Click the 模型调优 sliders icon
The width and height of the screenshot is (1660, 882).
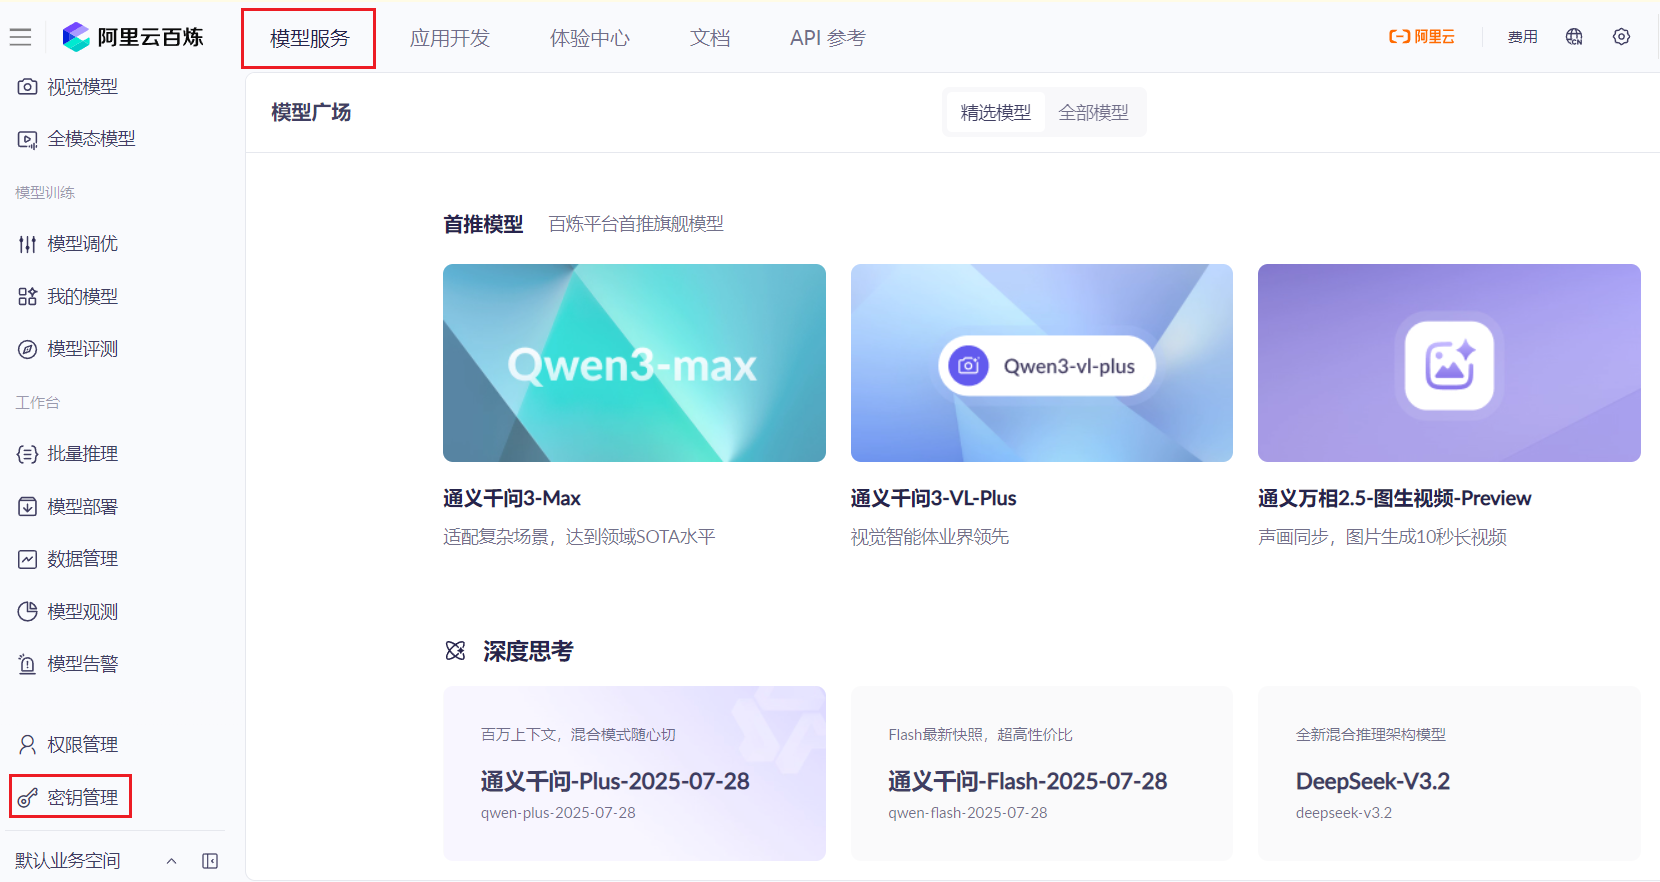click(28, 244)
